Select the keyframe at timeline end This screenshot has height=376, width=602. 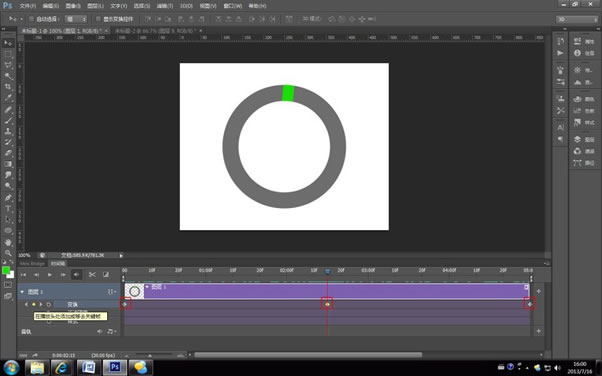(x=530, y=304)
